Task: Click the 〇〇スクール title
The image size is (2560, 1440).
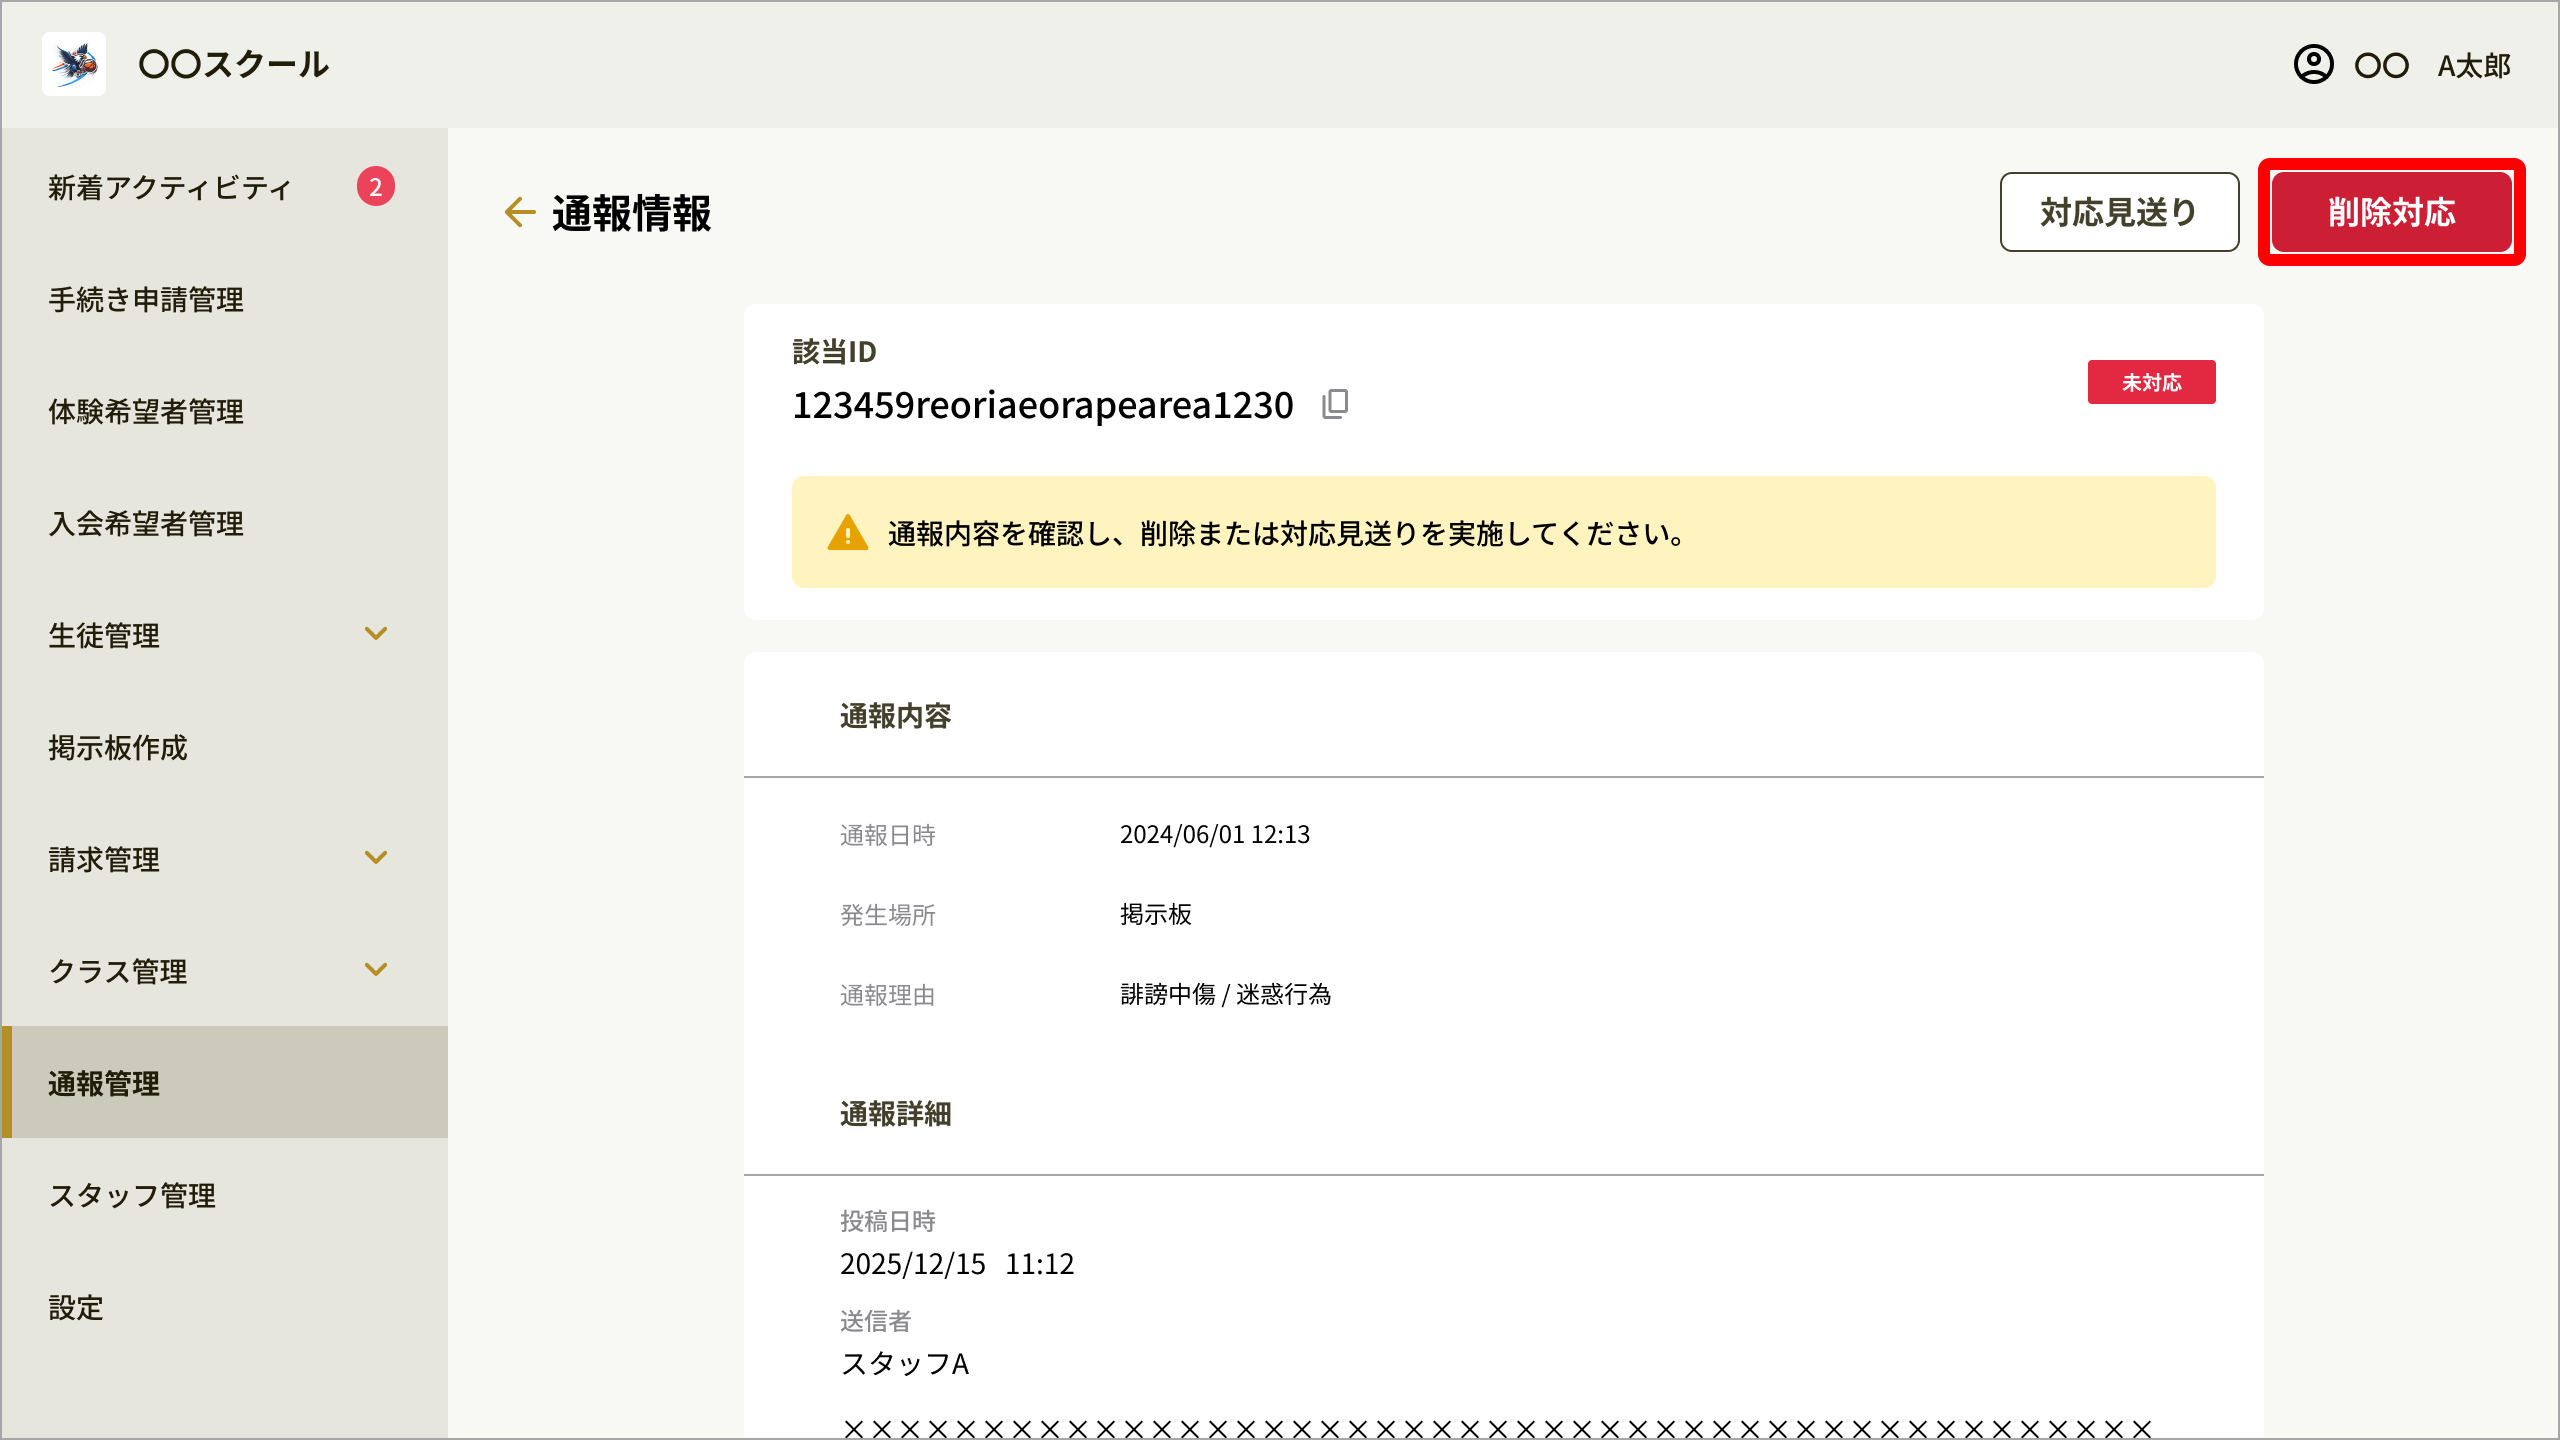Action: pos(234,65)
